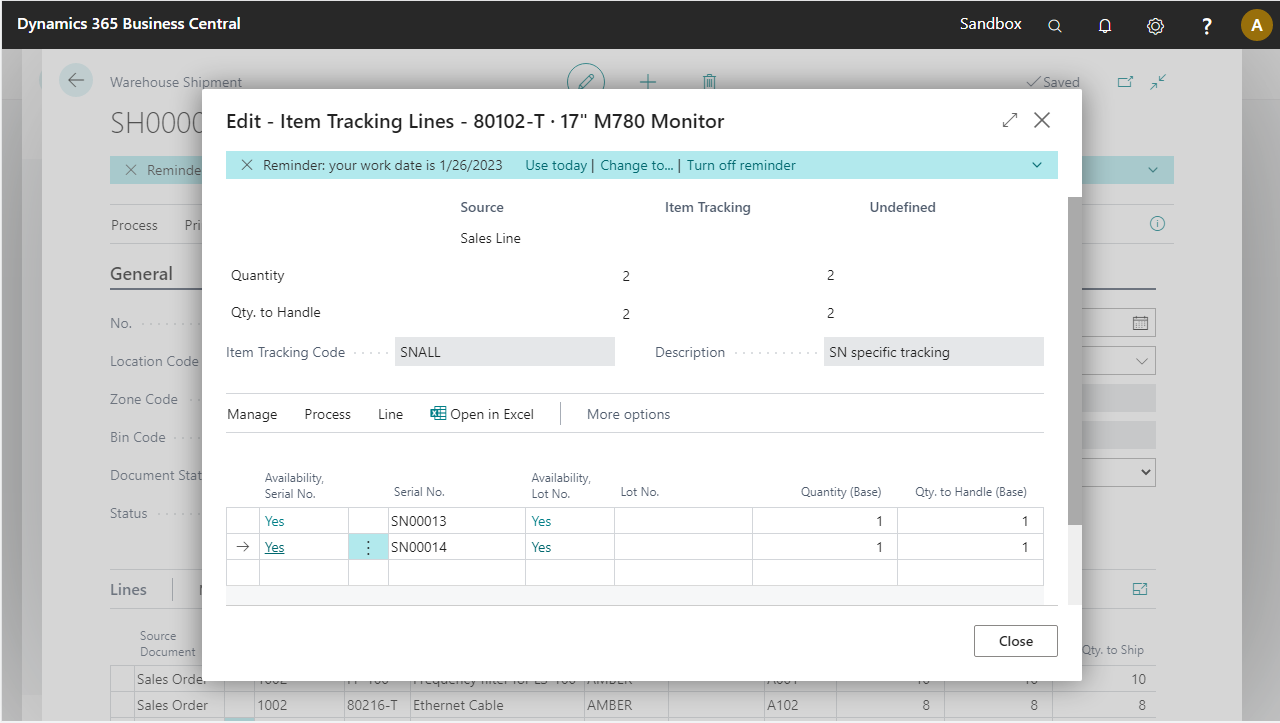Open the help question mark
1280x723 pixels.
(x=1207, y=26)
